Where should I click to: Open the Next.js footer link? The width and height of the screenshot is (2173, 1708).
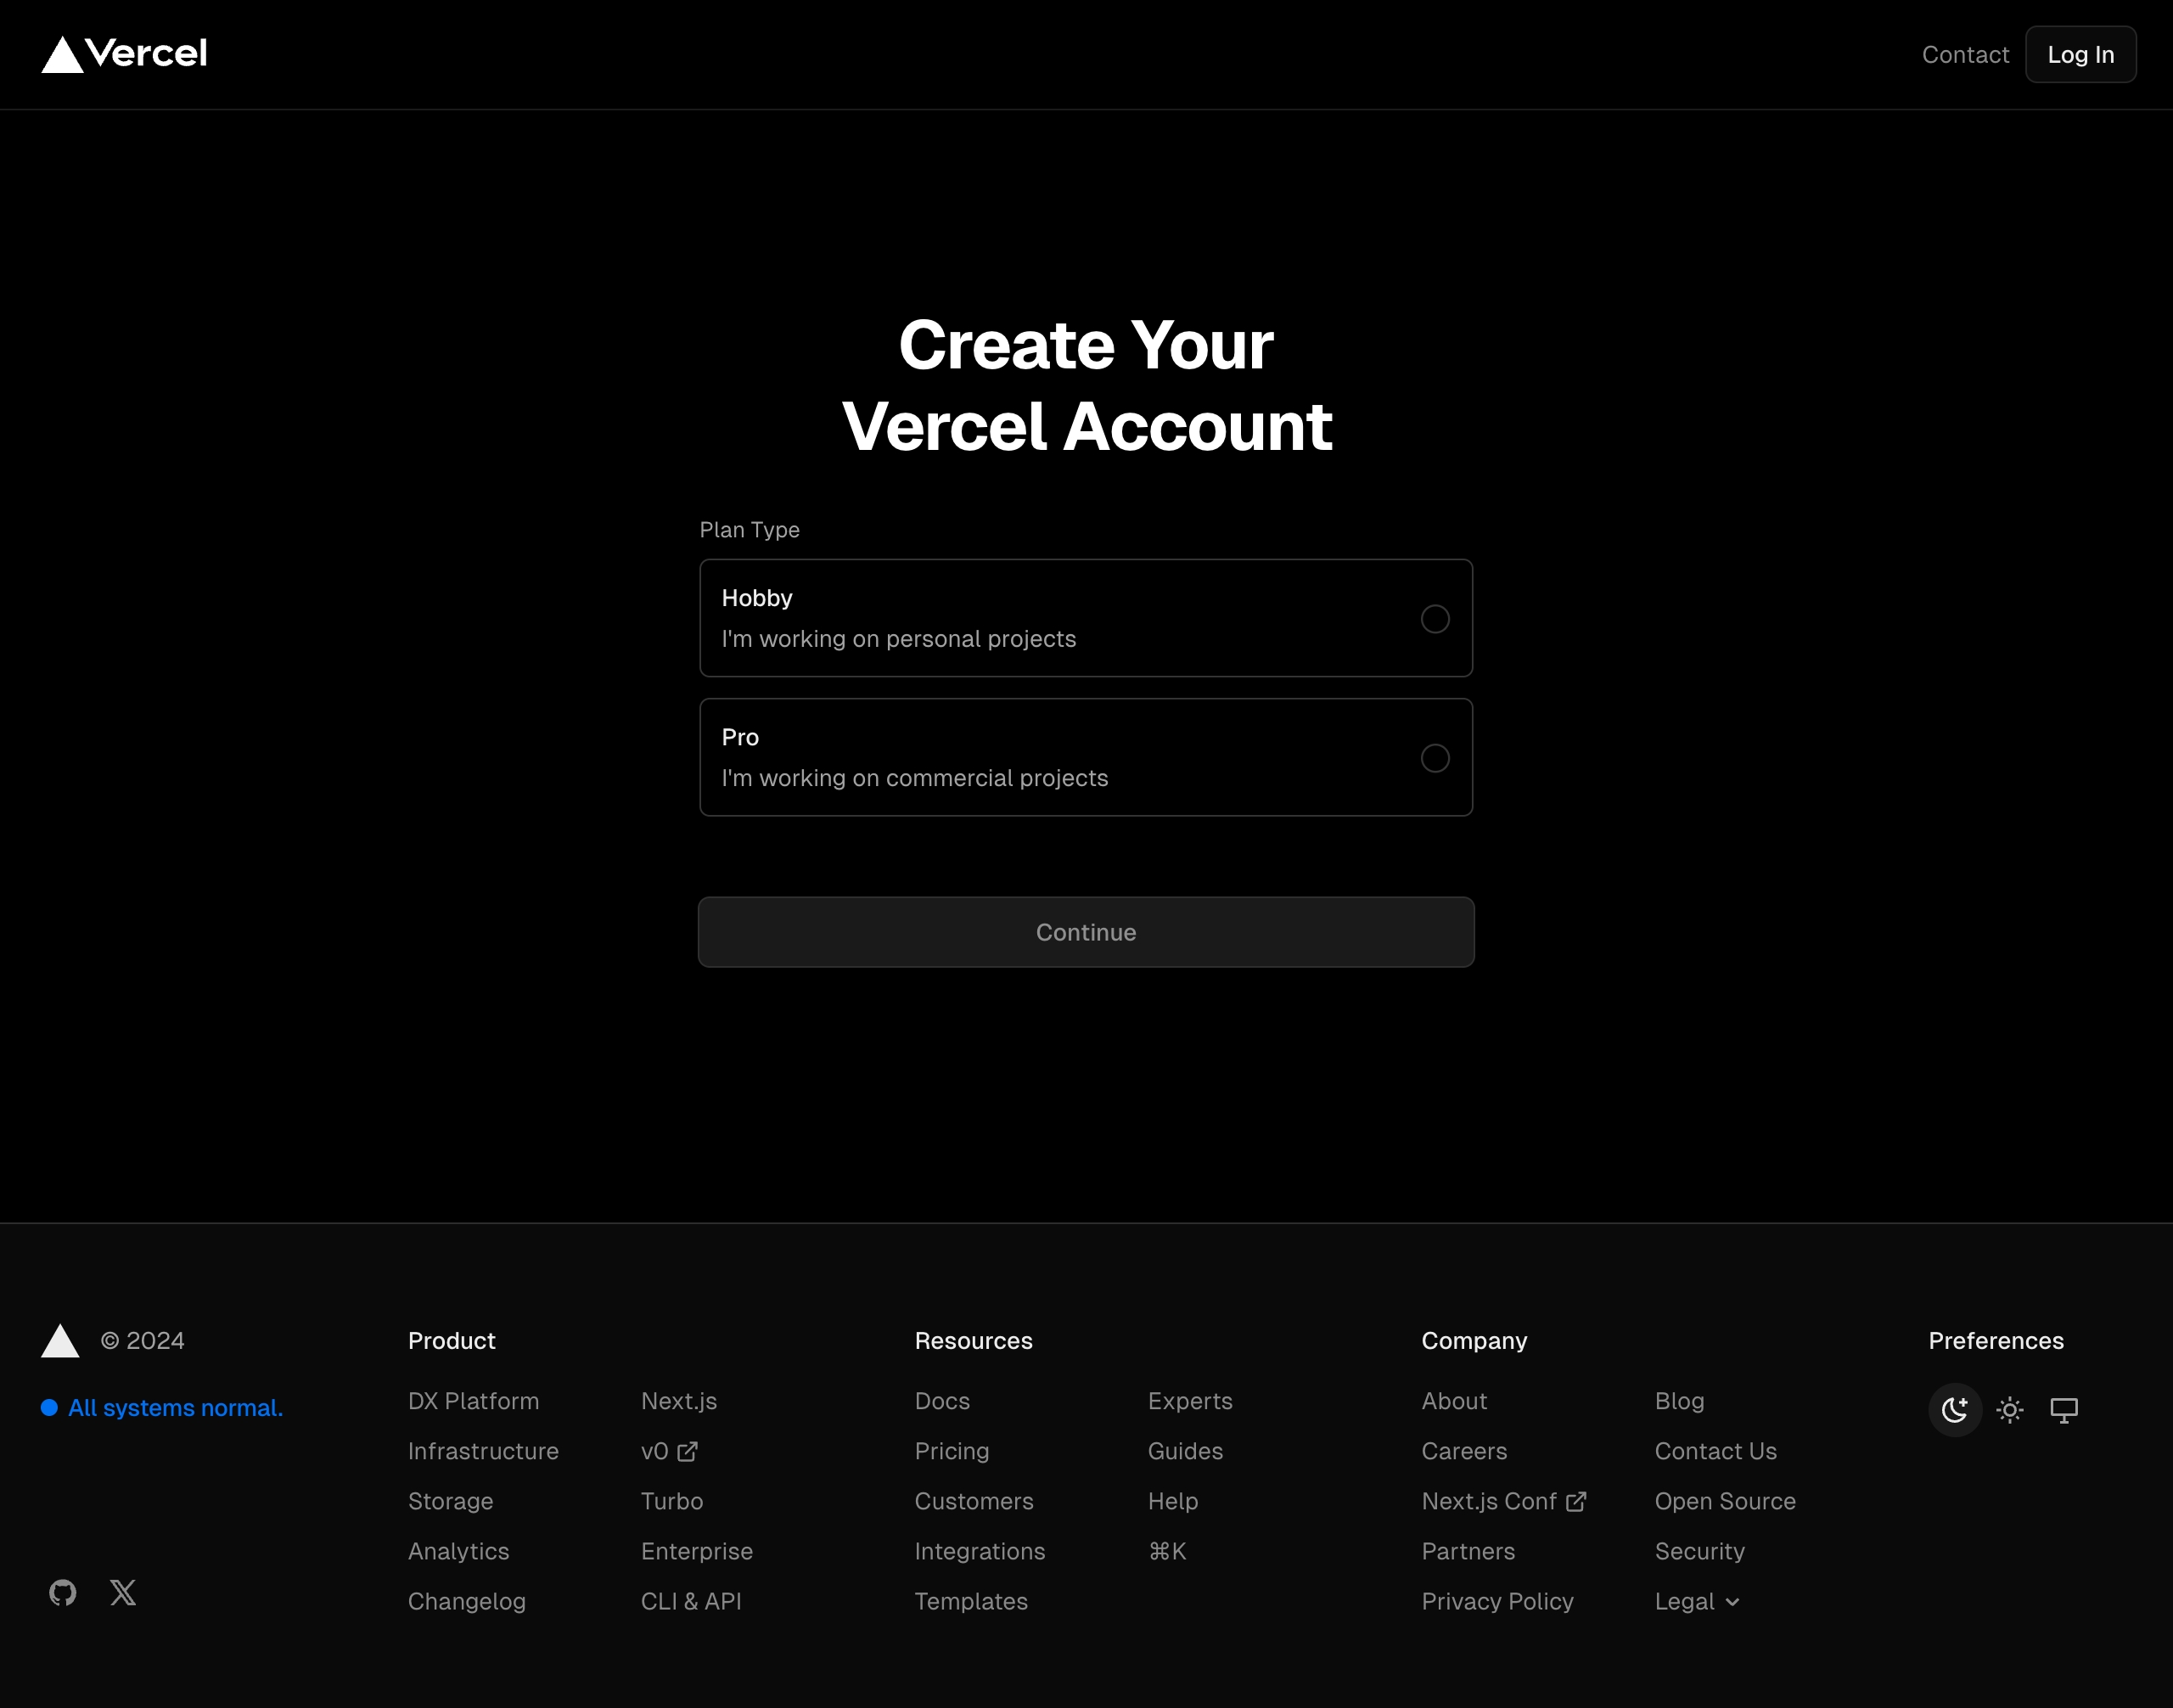coord(679,1401)
